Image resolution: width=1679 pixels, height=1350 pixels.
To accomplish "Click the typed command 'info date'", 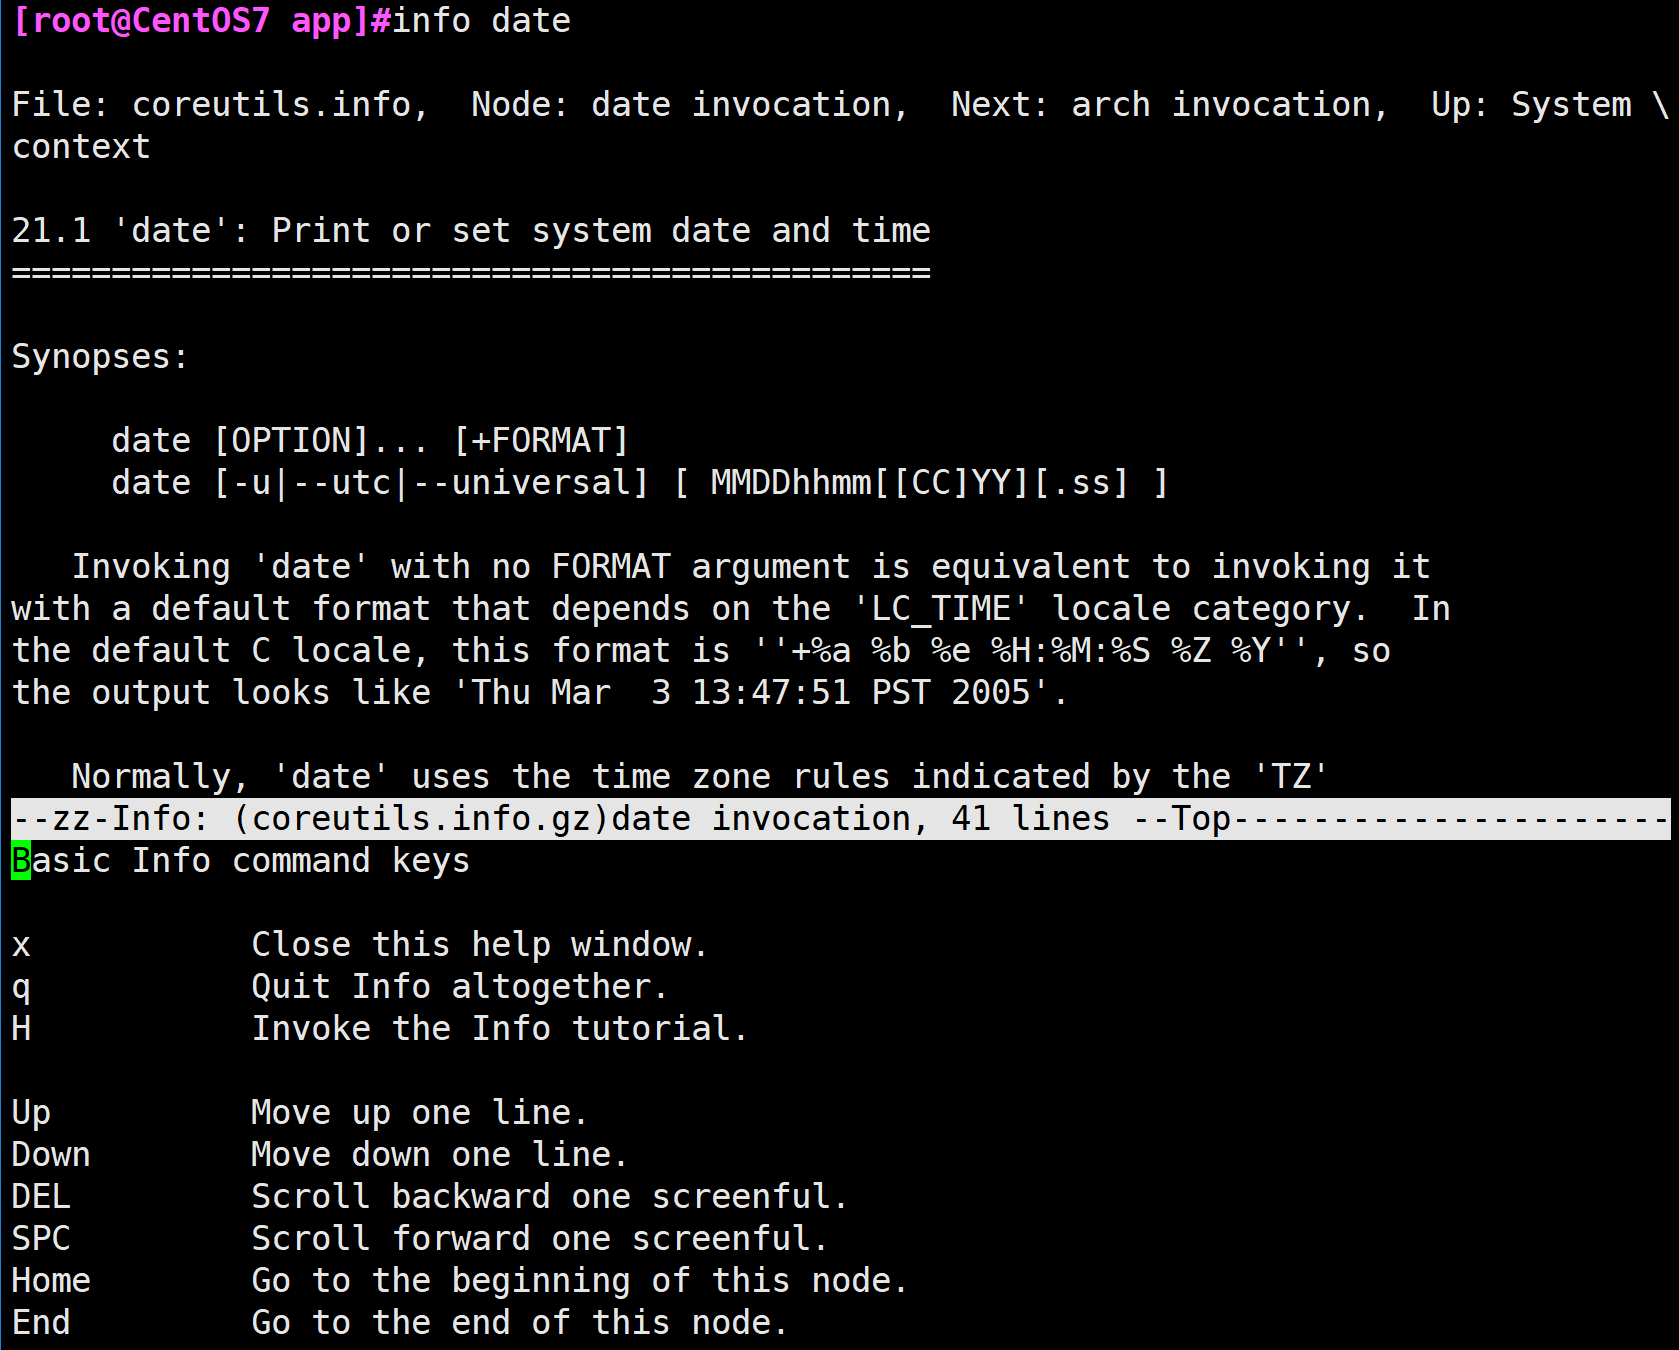I will (x=481, y=21).
